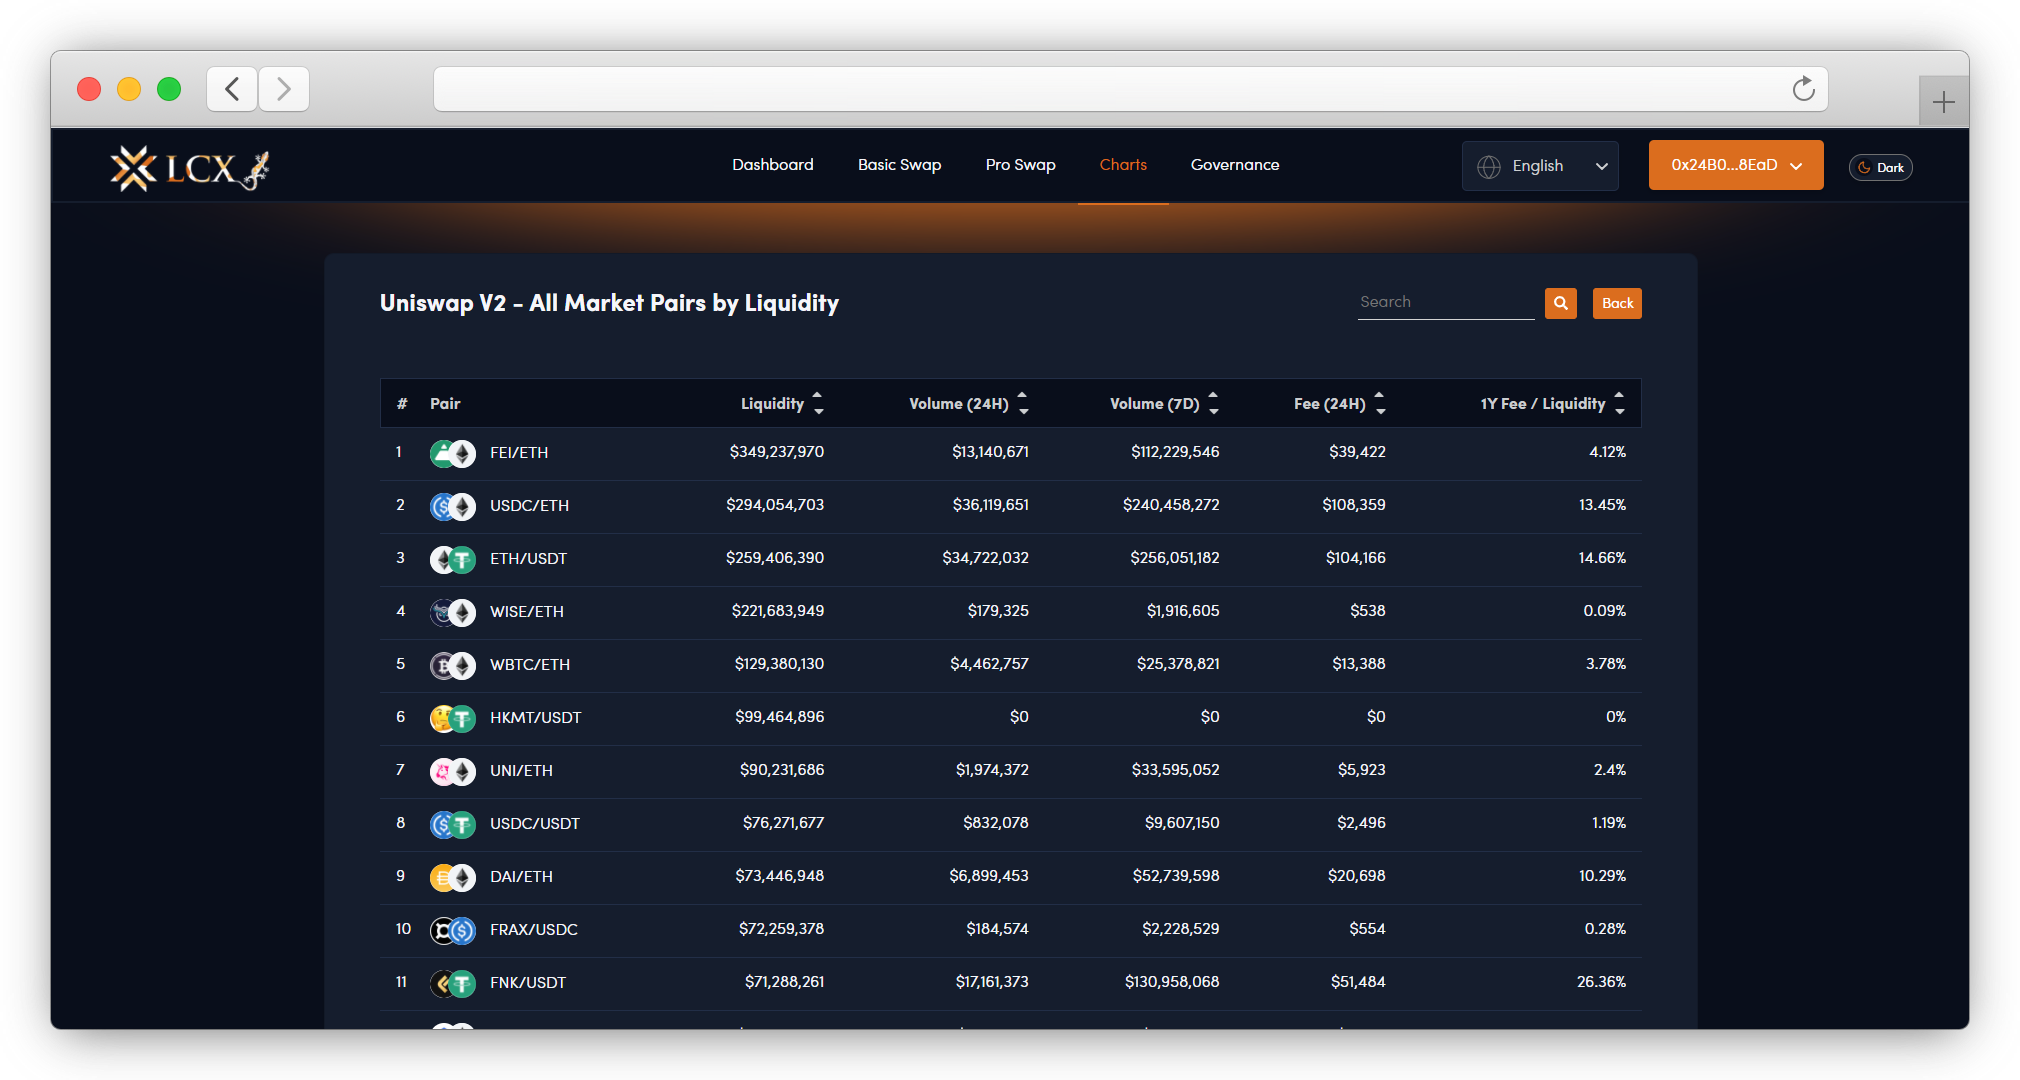Open the Governance navigation item
The height and width of the screenshot is (1080, 2020).
1235,165
